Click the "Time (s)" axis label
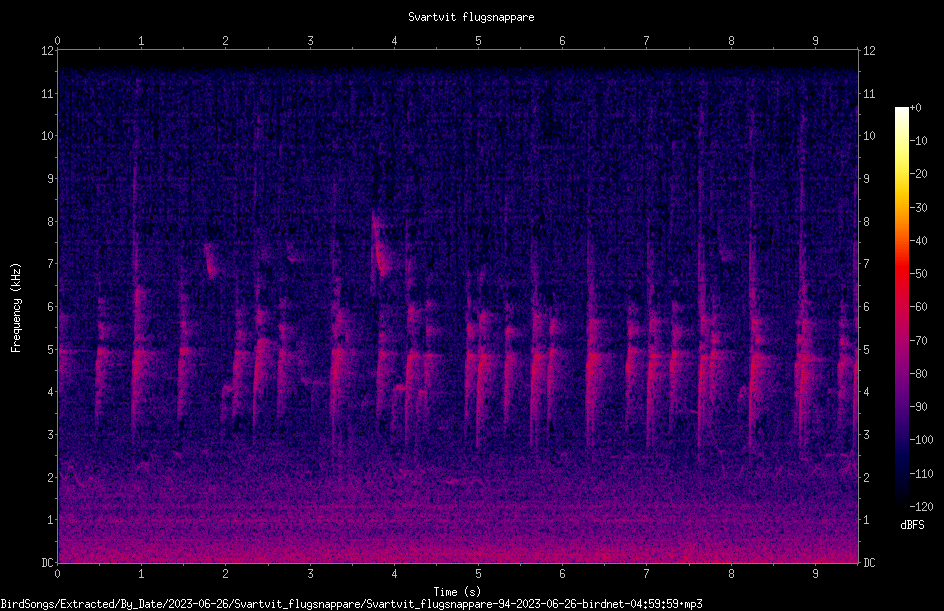 (457, 592)
